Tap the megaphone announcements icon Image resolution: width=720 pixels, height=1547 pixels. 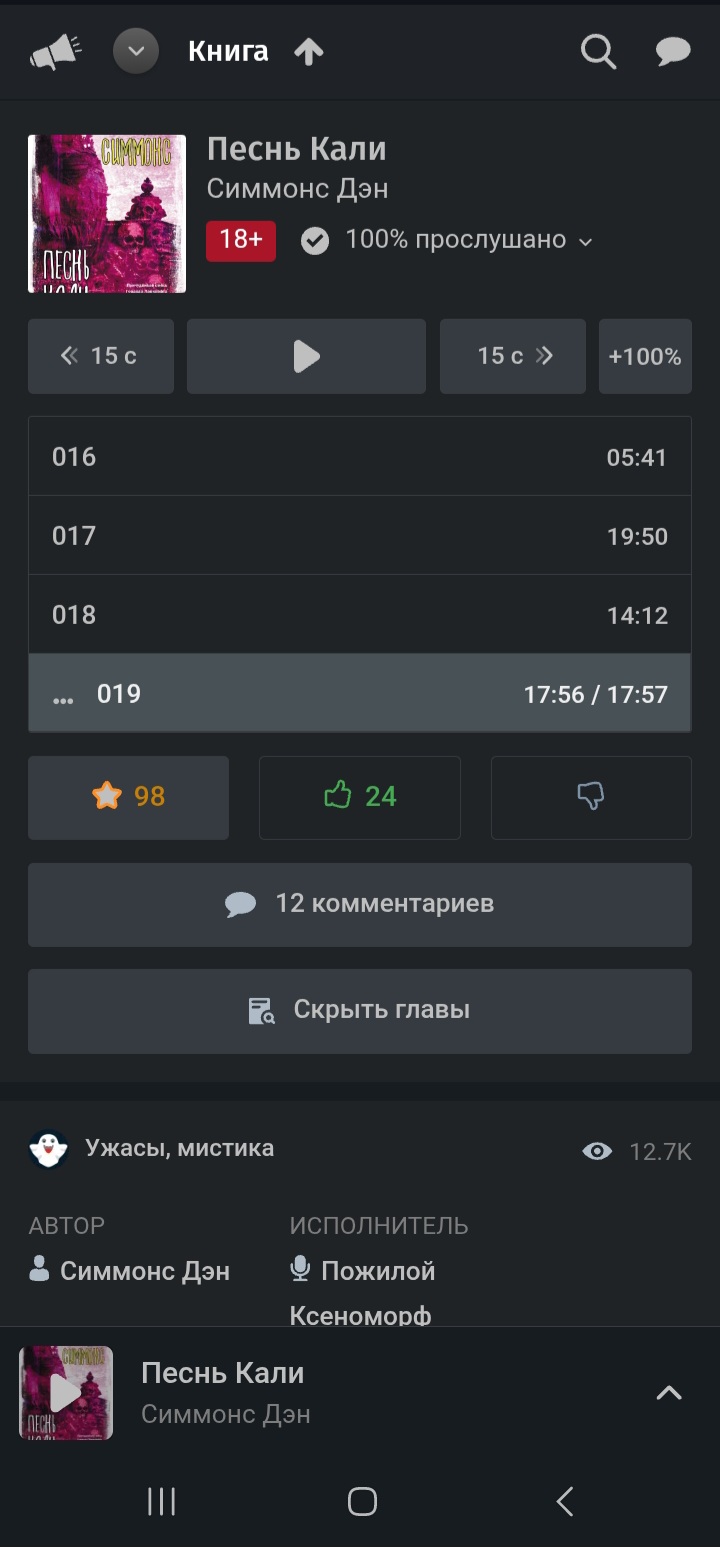(x=55, y=52)
